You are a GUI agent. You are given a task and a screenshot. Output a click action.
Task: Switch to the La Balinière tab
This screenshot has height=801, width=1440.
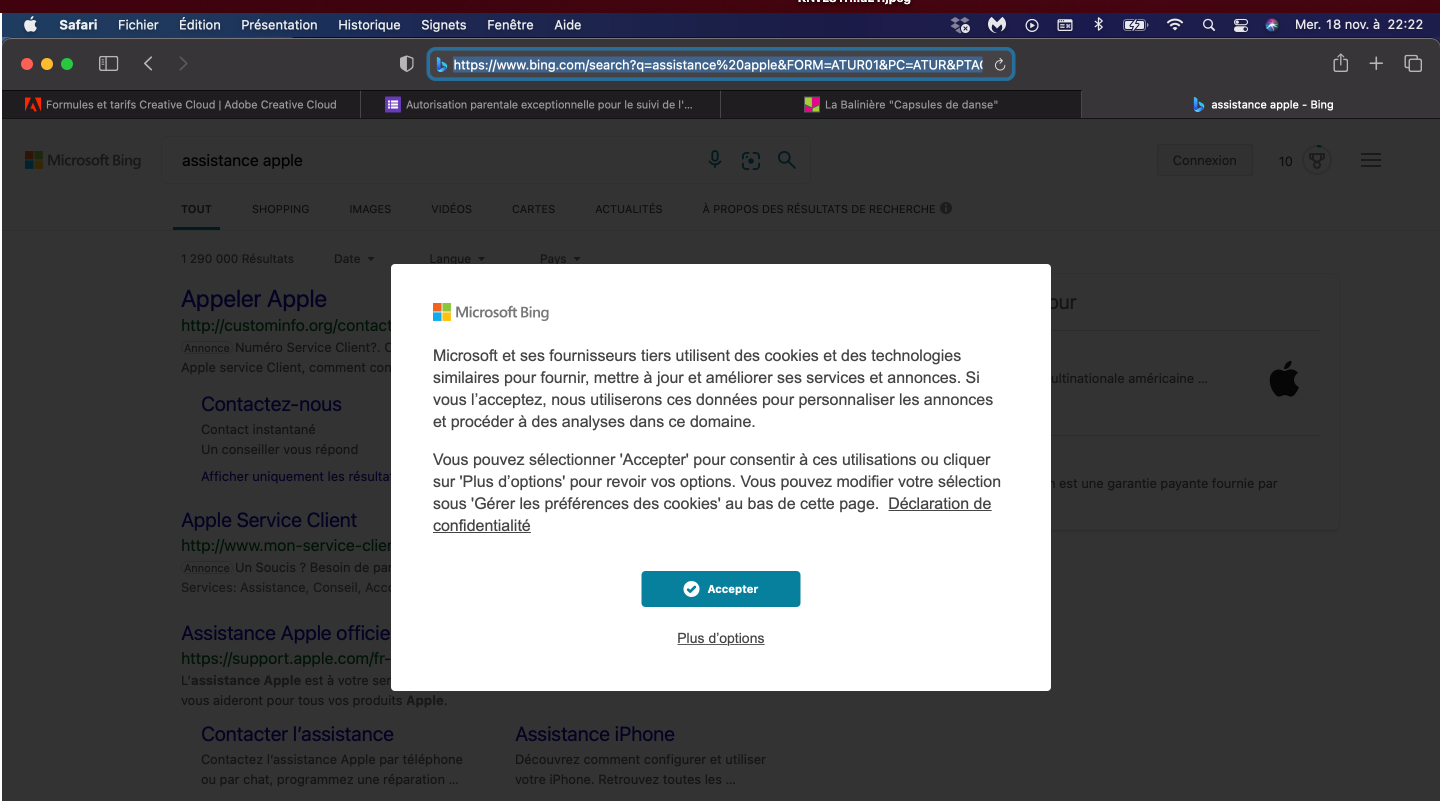tap(901, 104)
